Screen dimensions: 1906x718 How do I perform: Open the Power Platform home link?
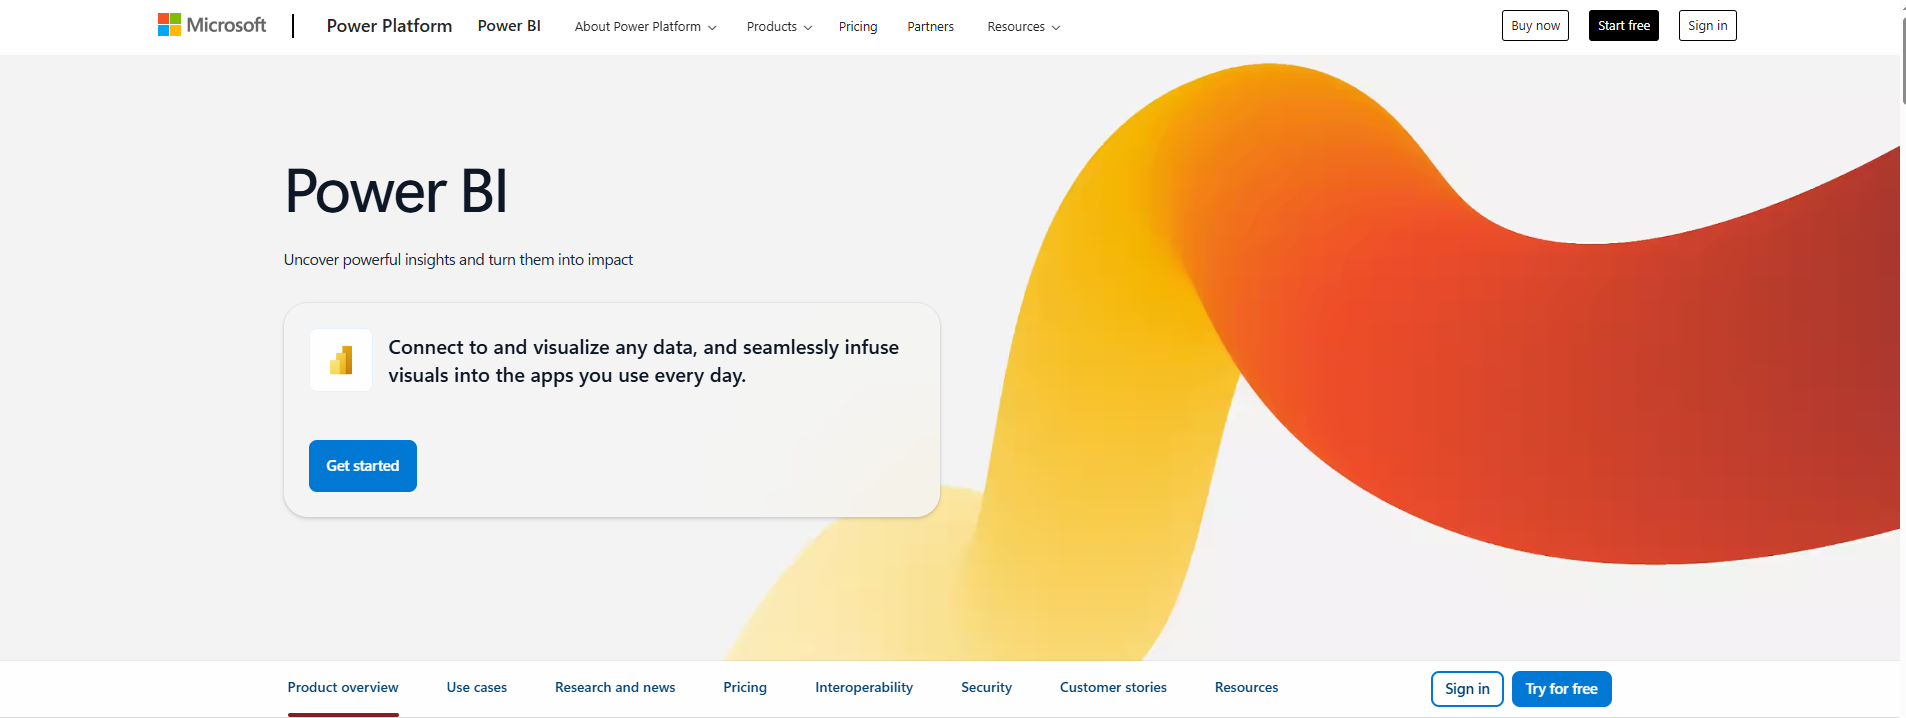tap(389, 26)
